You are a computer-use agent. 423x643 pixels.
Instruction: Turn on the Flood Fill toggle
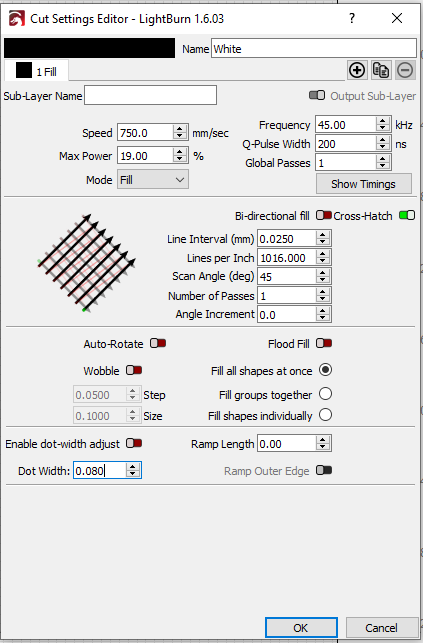pos(324,343)
